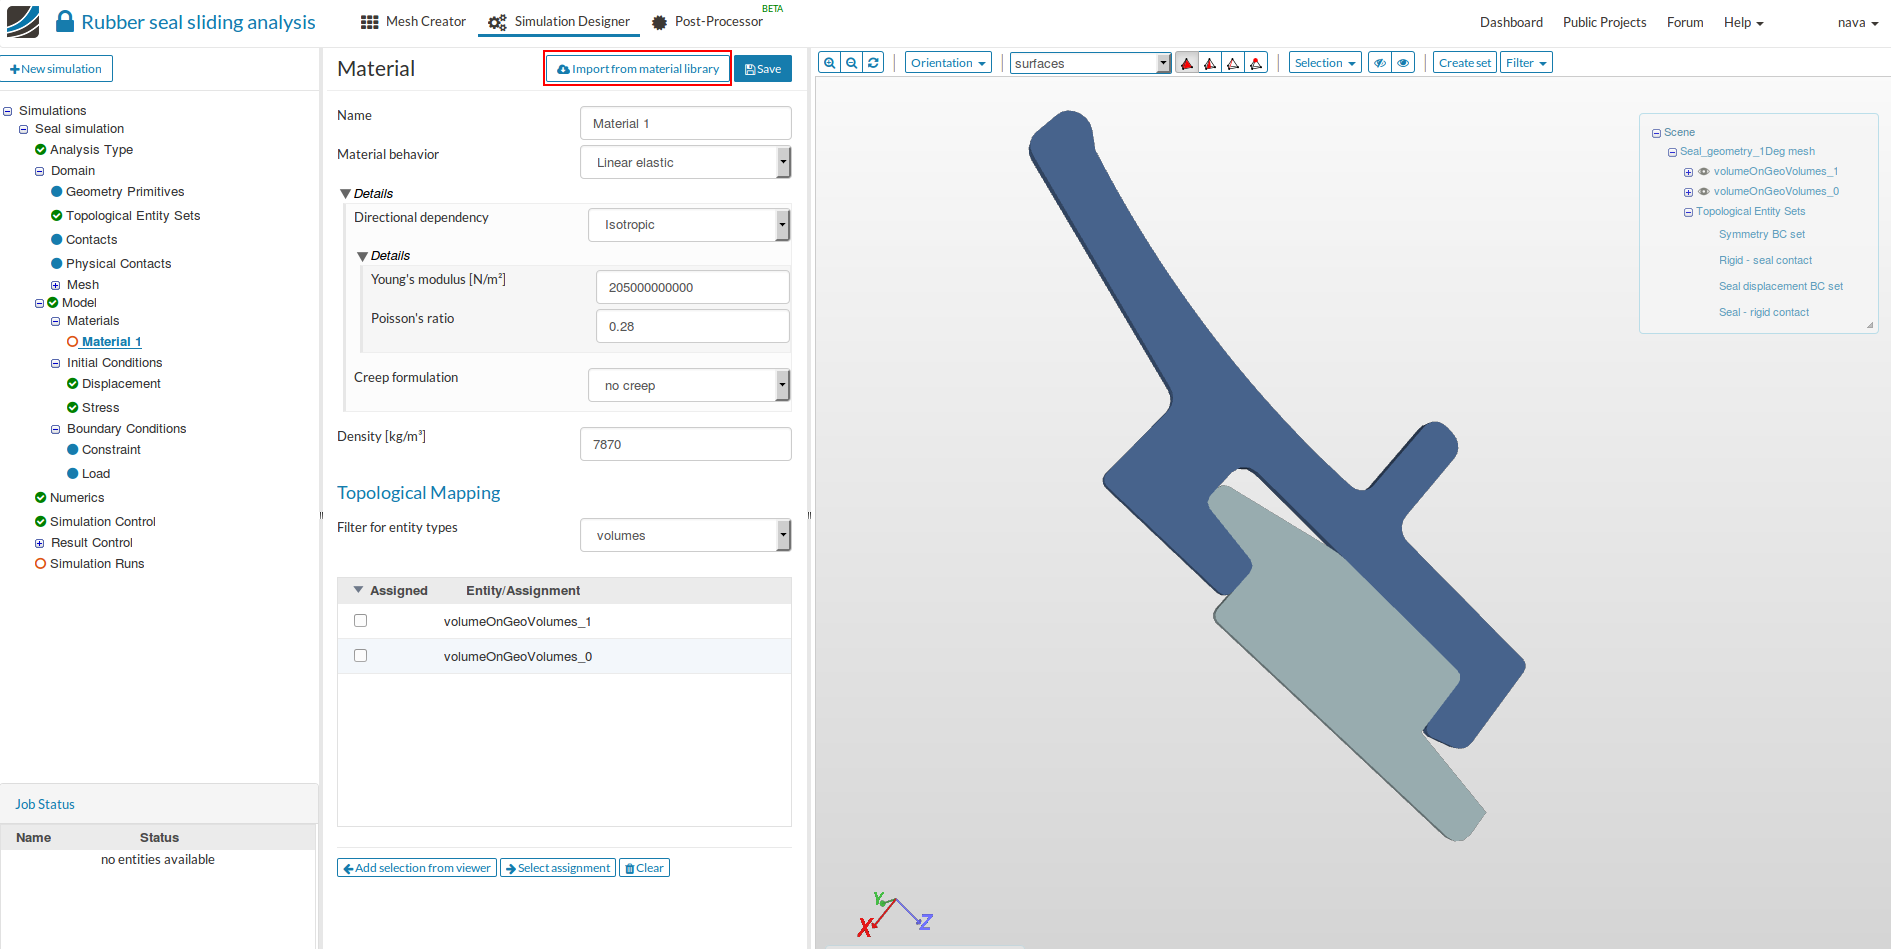Screen dimensions: 1891x949
Task: Select the second pyramid render mode icon
Action: [x=1210, y=63]
